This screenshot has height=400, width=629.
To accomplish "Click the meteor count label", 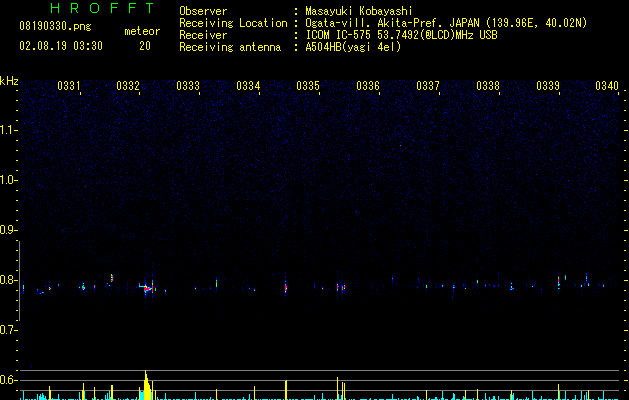I will 142,31.
